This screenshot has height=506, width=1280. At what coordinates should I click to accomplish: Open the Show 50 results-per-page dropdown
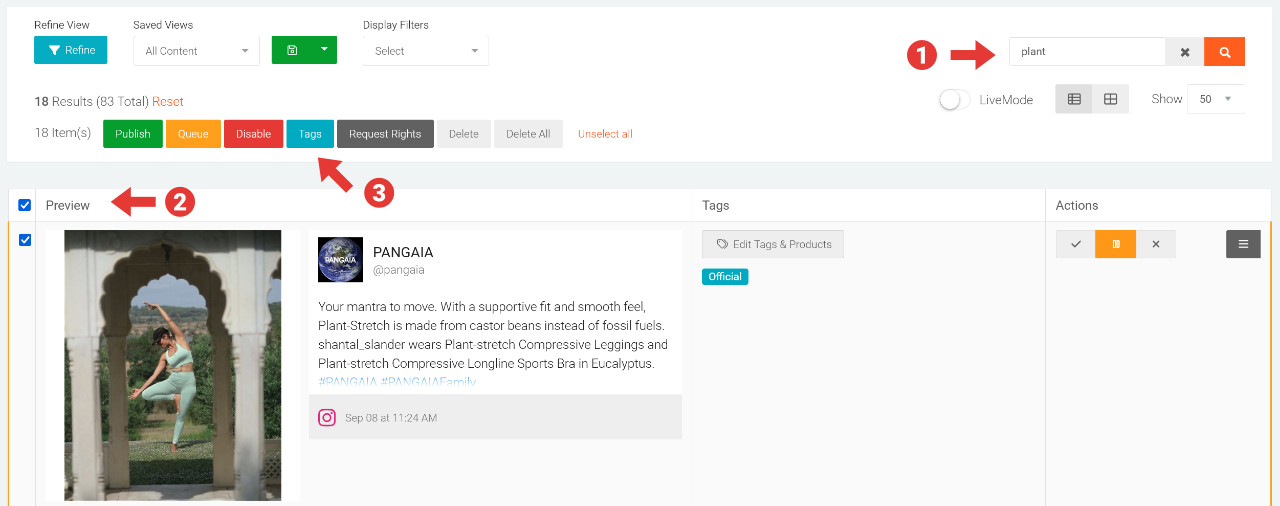(x=1215, y=99)
